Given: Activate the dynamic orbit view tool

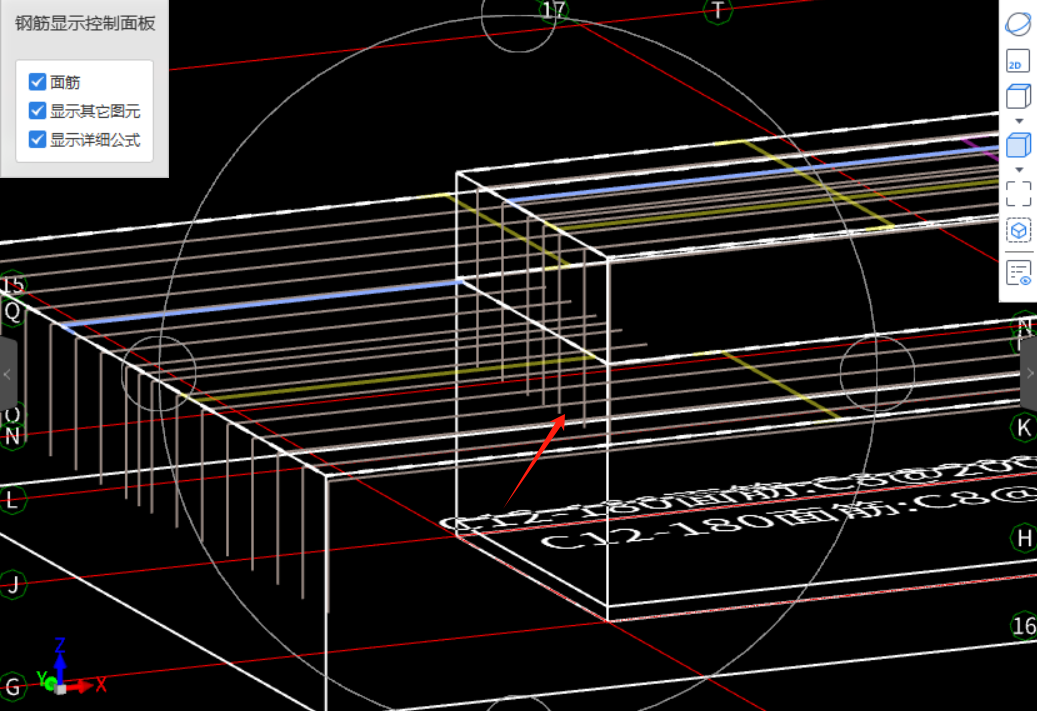Looking at the screenshot, I should click(1018, 24).
